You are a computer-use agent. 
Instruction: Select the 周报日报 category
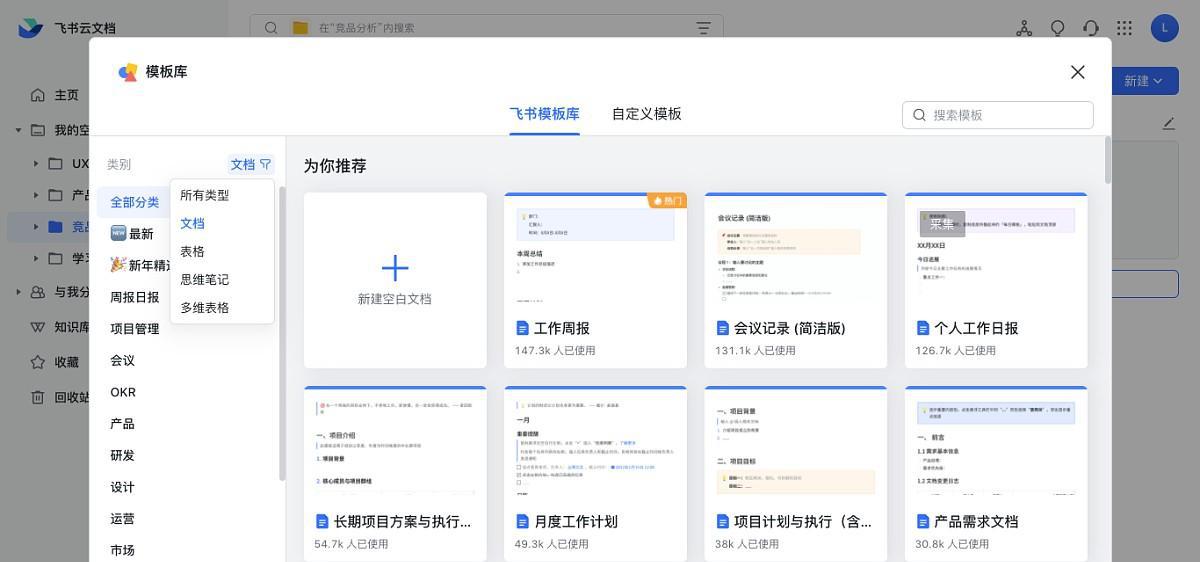(x=134, y=297)
